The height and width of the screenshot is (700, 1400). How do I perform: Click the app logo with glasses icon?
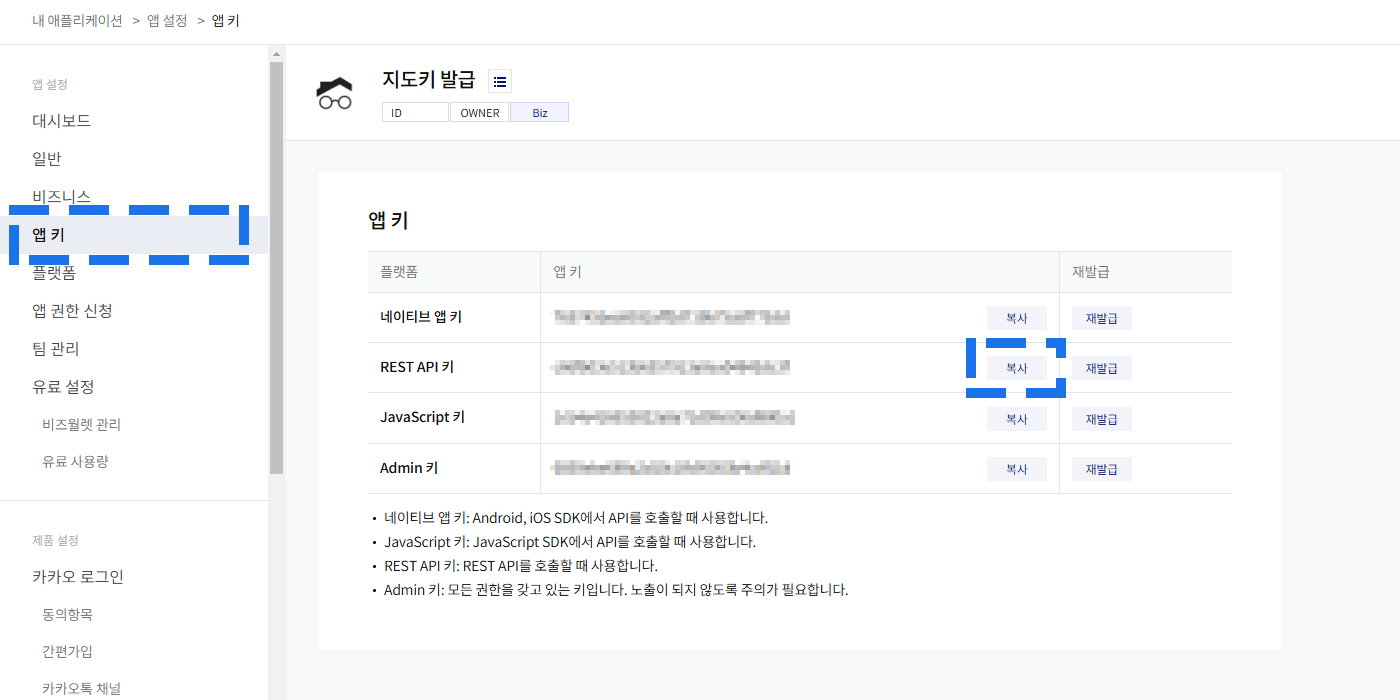coord(334,93)
